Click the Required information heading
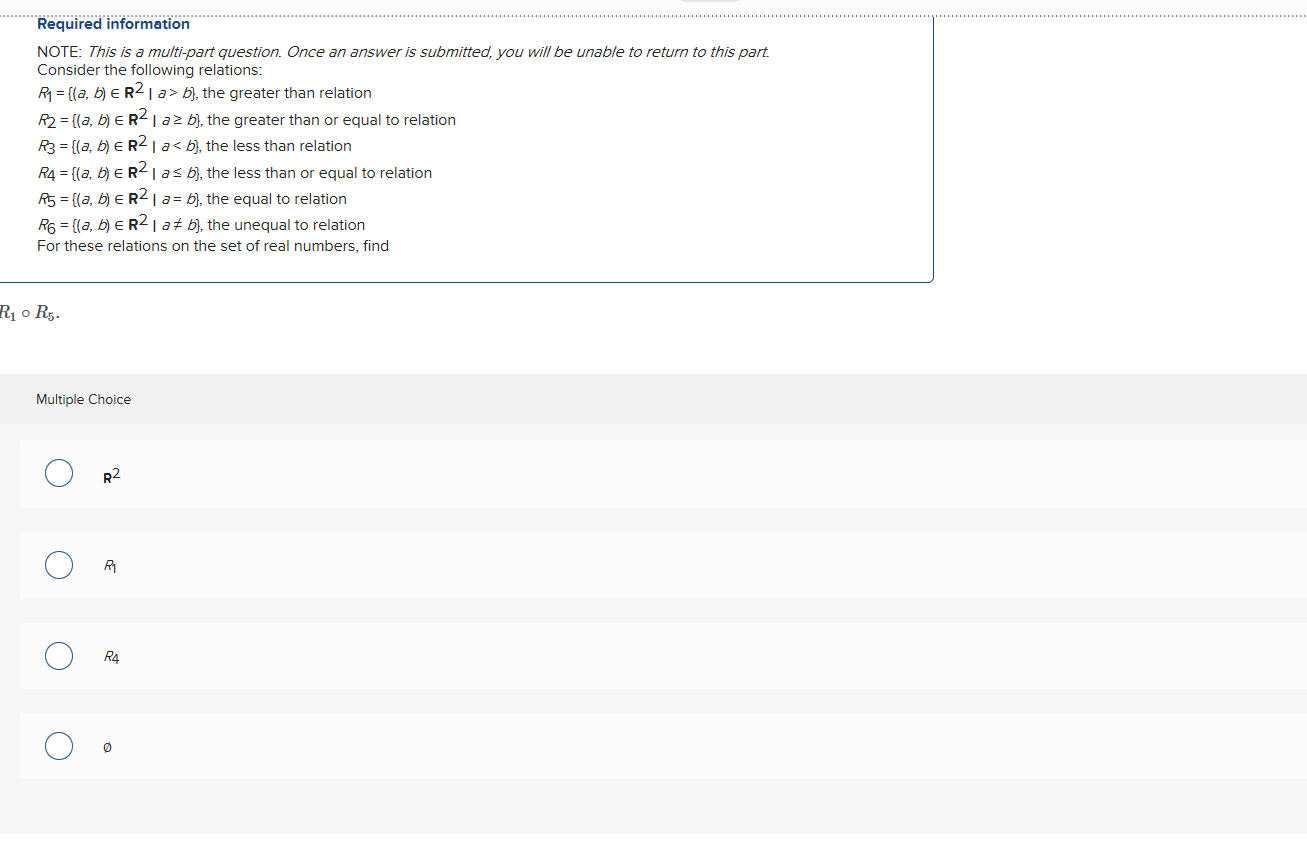The image size is (1307, 851). tap(113, 23)
